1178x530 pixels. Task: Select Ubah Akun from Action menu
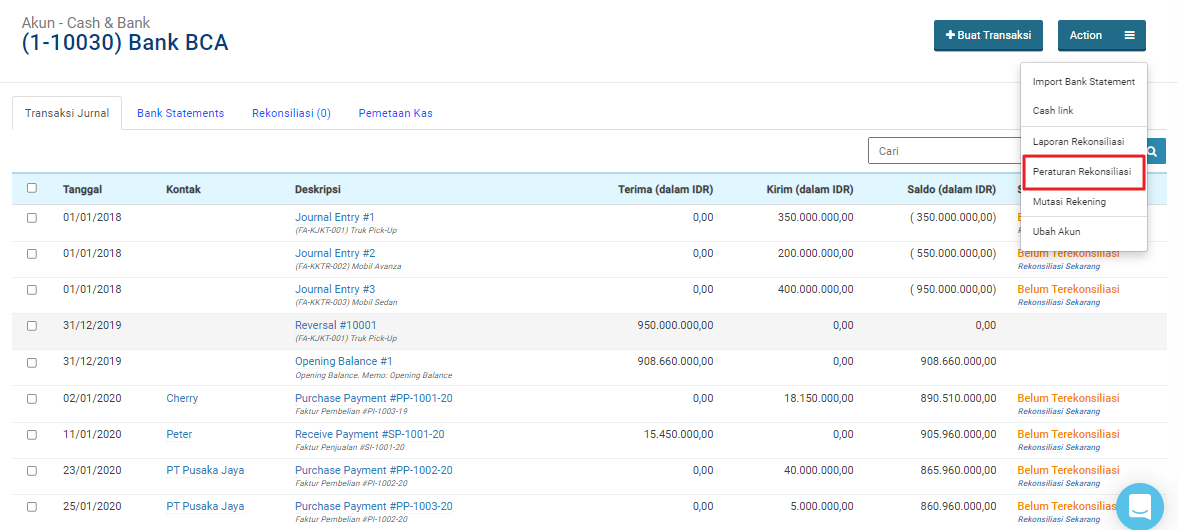coord(1083,232)
